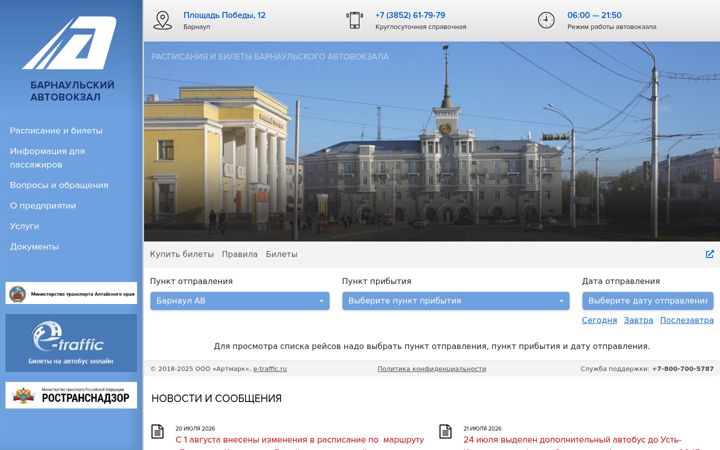Click the Дата отправления label
This screenshot has height=450, width=720.
tap(621, 281)
